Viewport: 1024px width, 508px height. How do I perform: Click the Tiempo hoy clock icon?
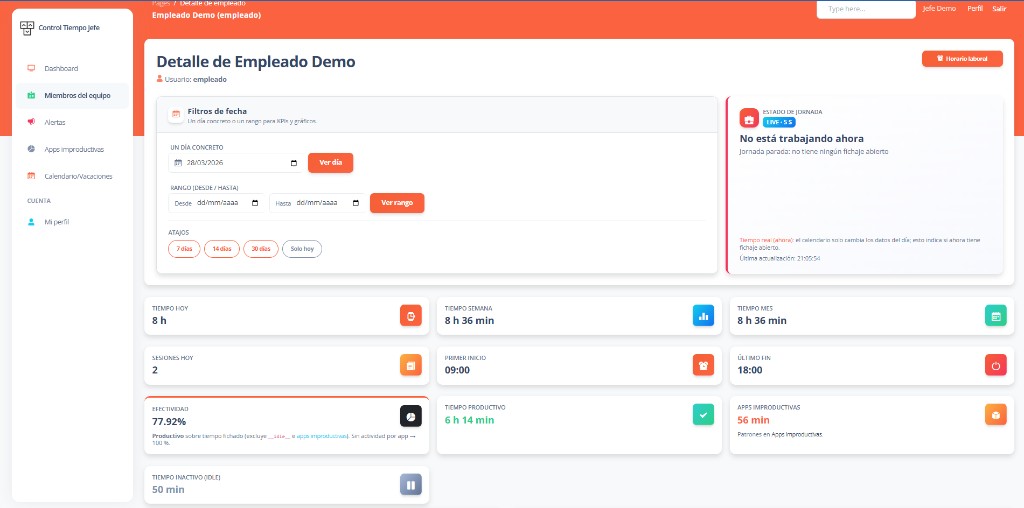(411, 316)
